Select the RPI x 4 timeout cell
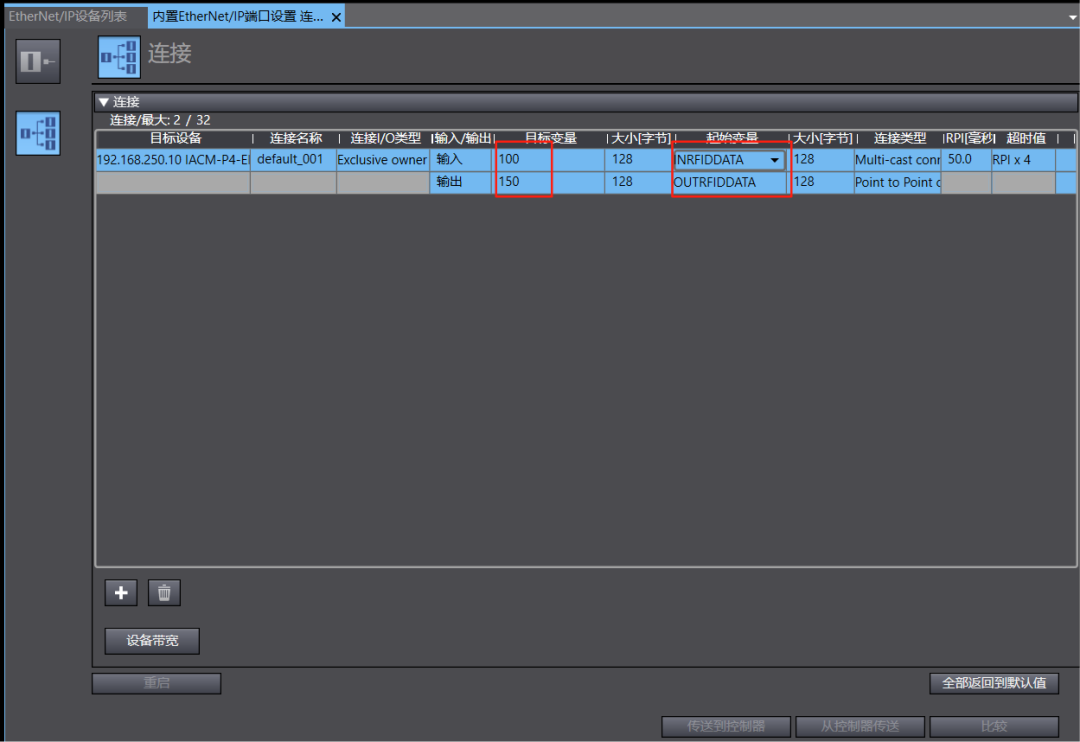The height and width of the screenshot is (742, 1080). click(x=1022, y=160)
